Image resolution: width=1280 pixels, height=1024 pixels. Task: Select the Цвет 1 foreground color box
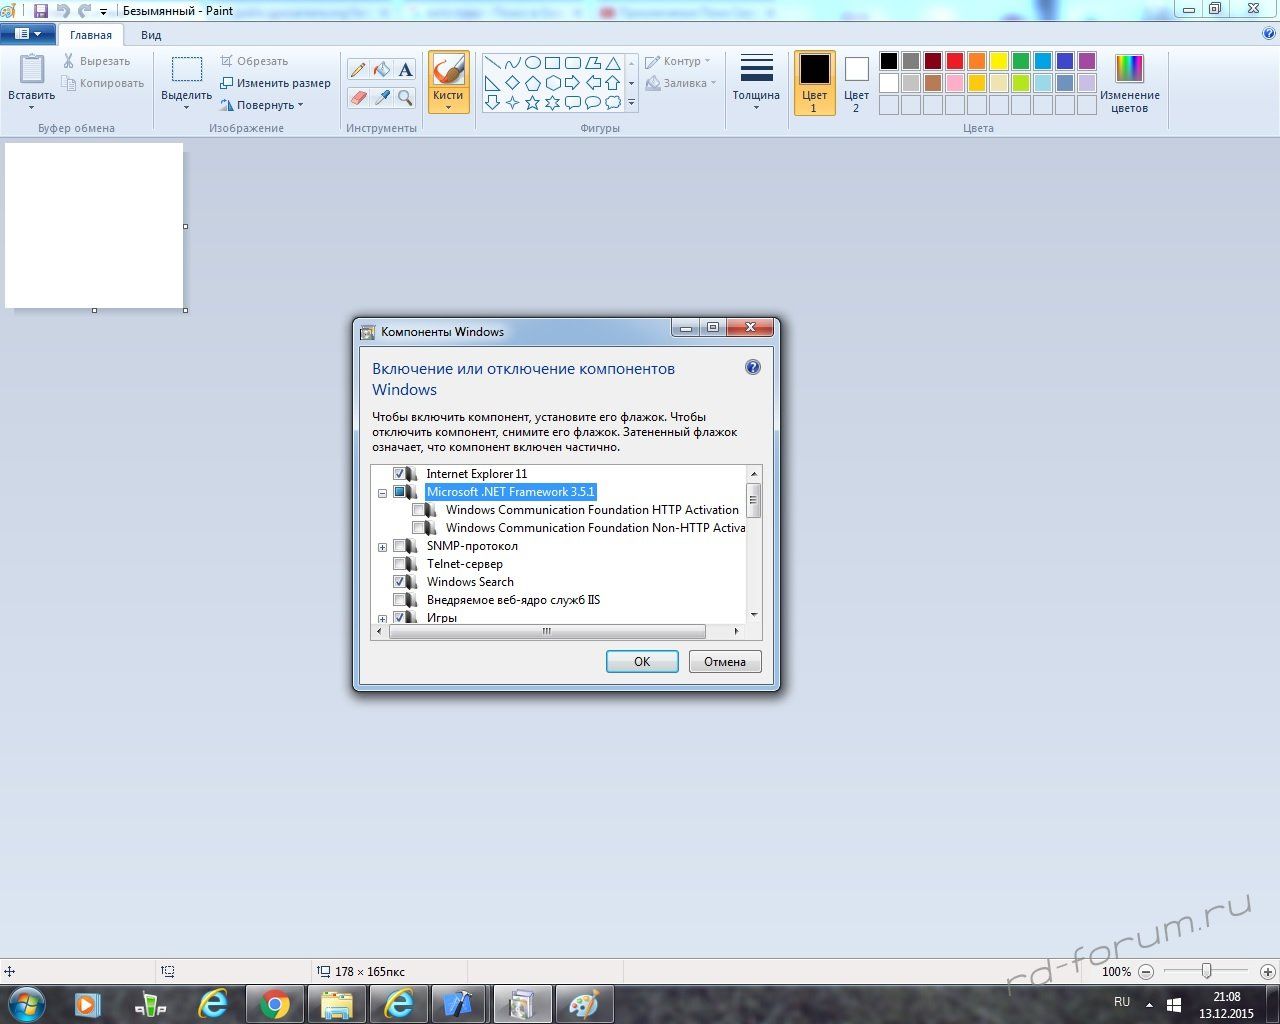point(814,83)
